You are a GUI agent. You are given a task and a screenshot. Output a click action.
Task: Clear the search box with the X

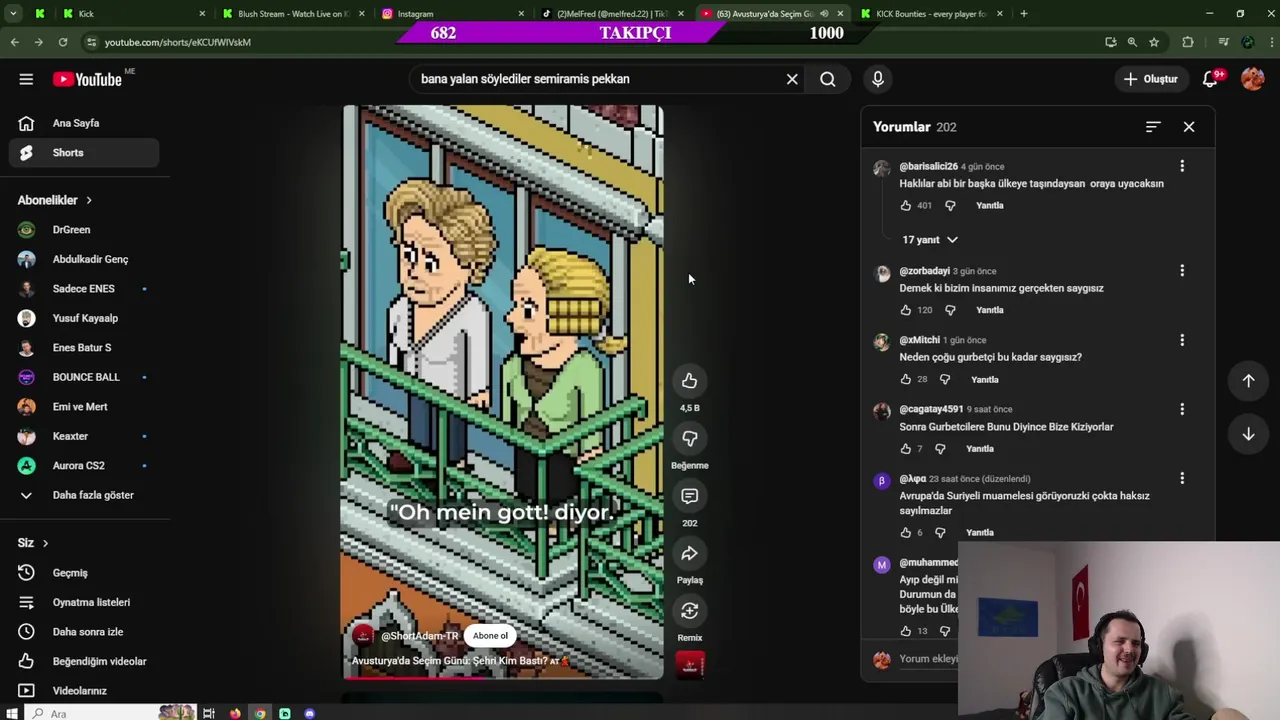coord(792,79)
